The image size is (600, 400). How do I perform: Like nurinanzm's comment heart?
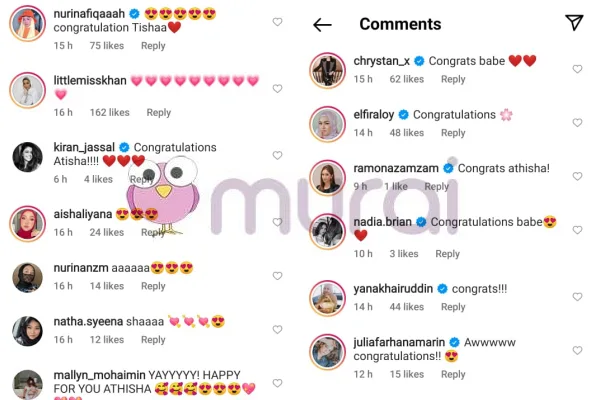277,276
